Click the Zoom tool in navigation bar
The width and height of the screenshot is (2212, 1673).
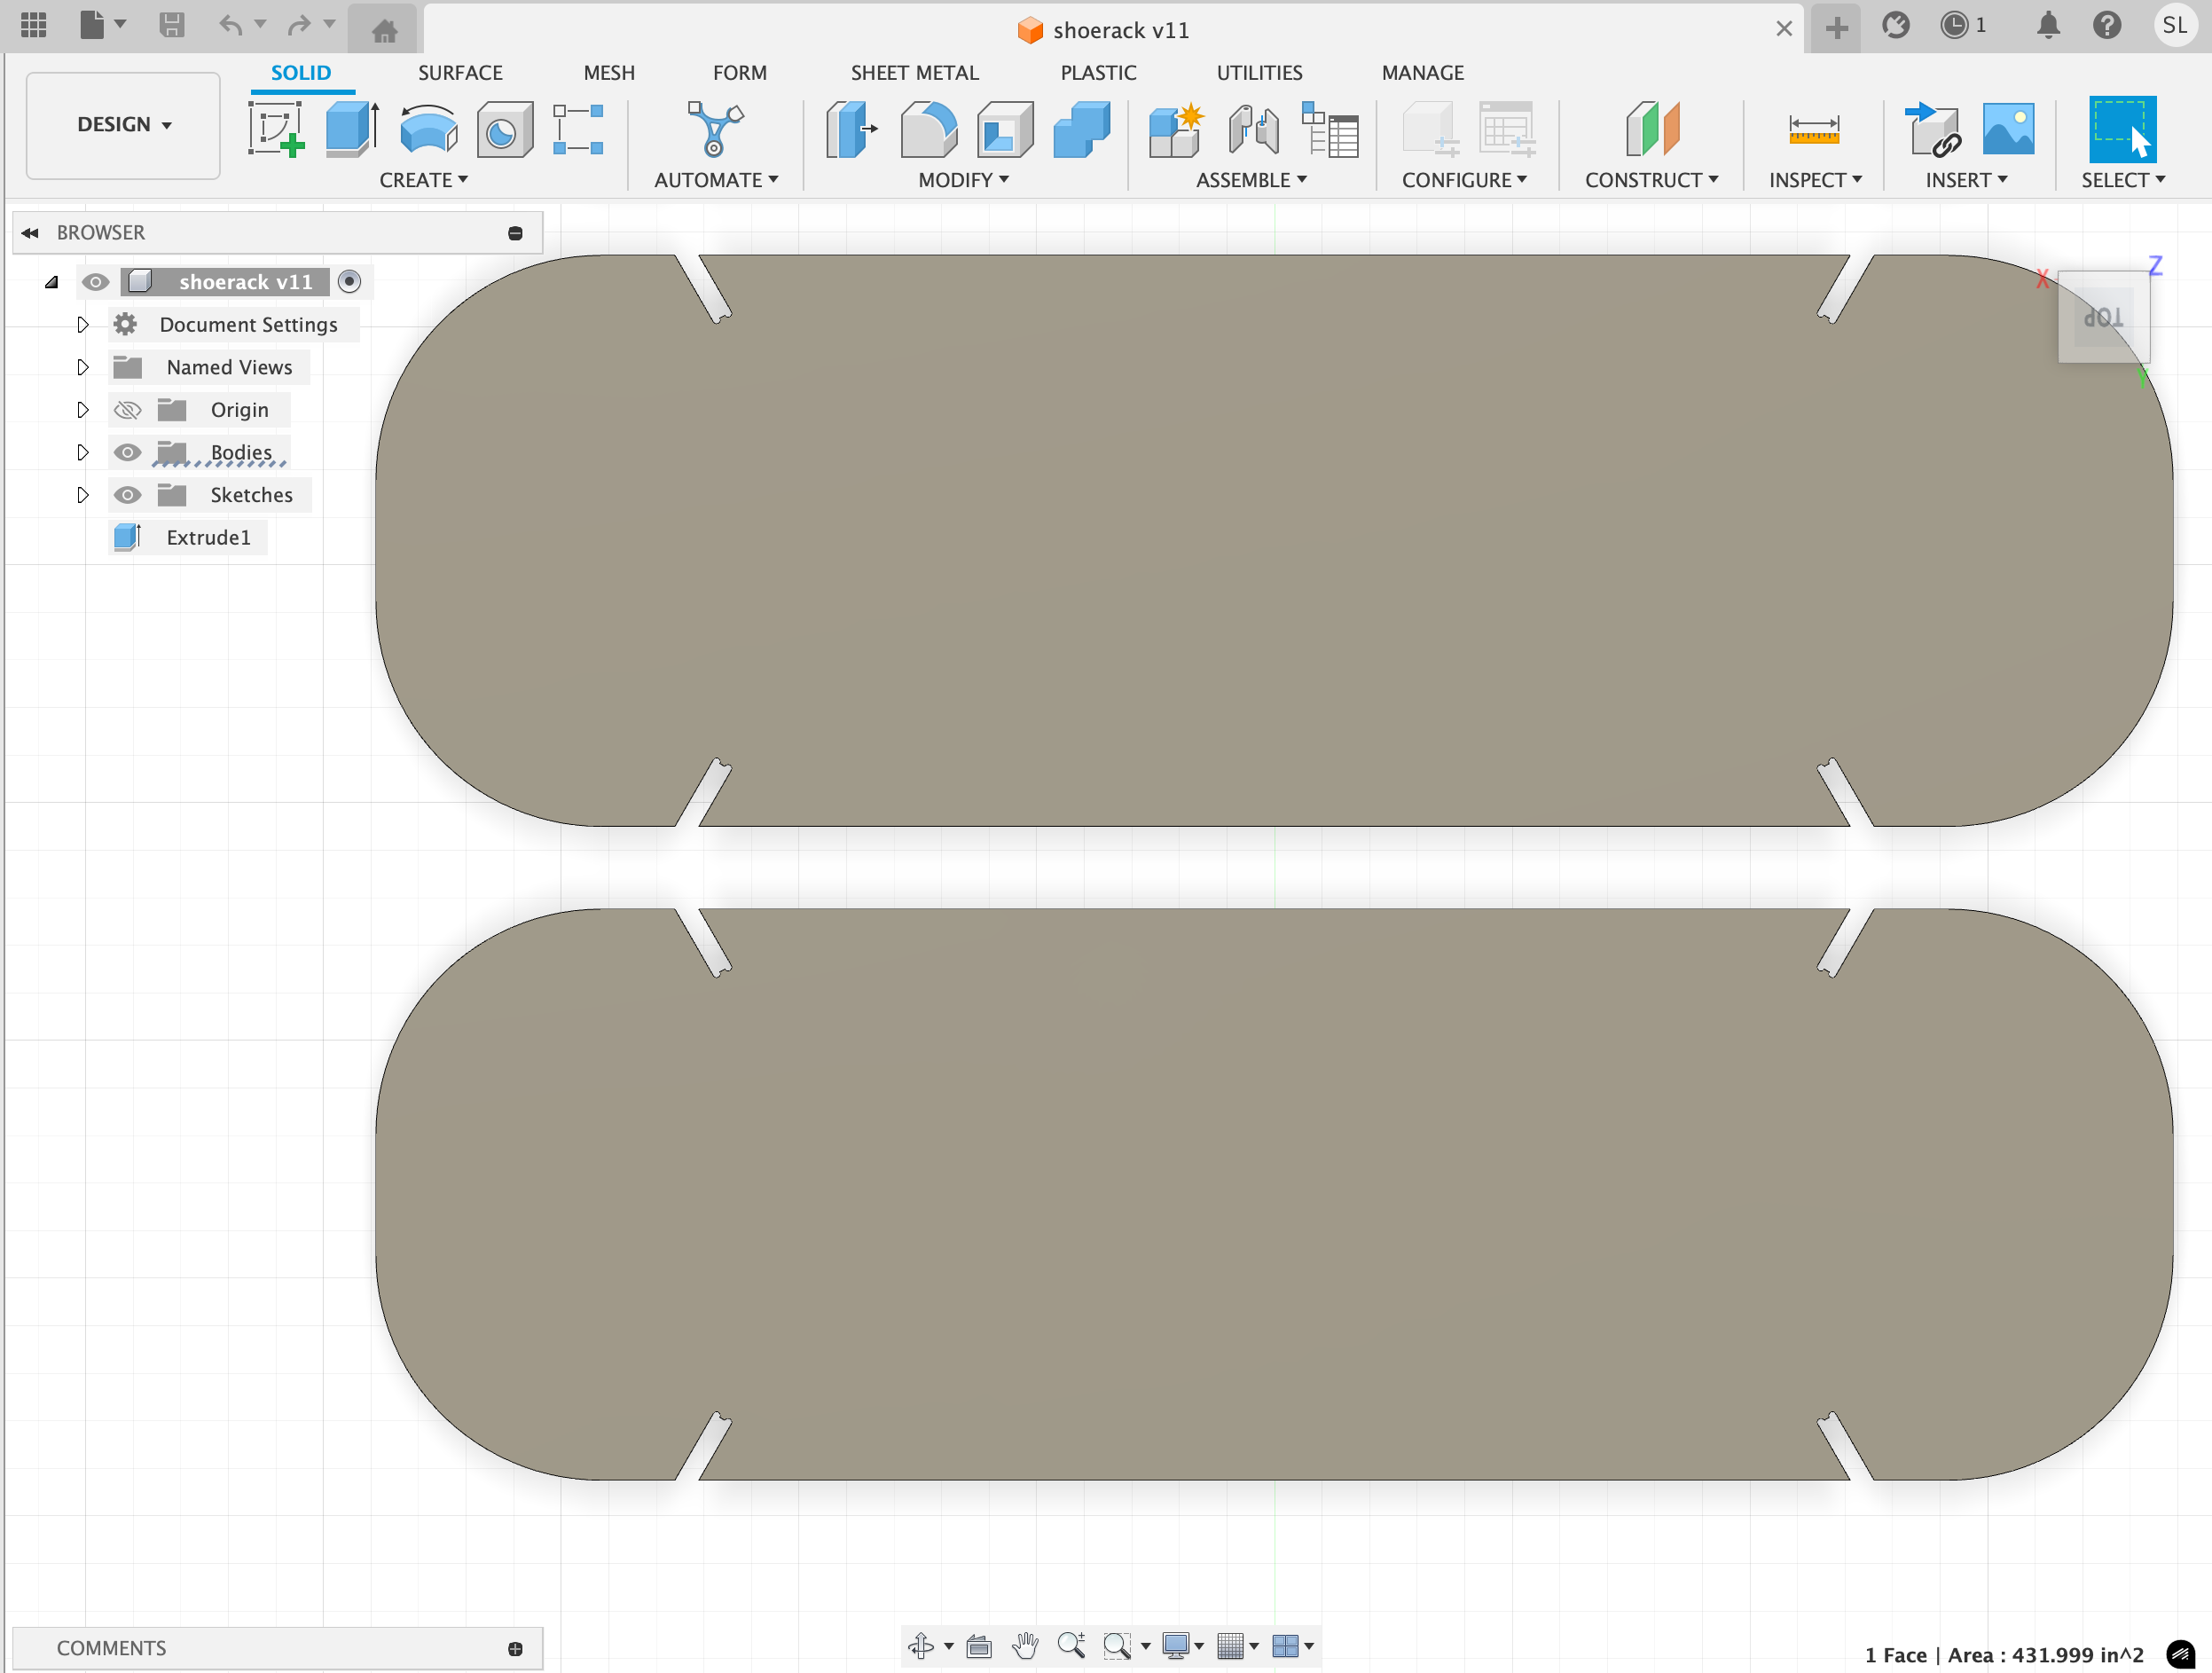pos(1071,1645)
